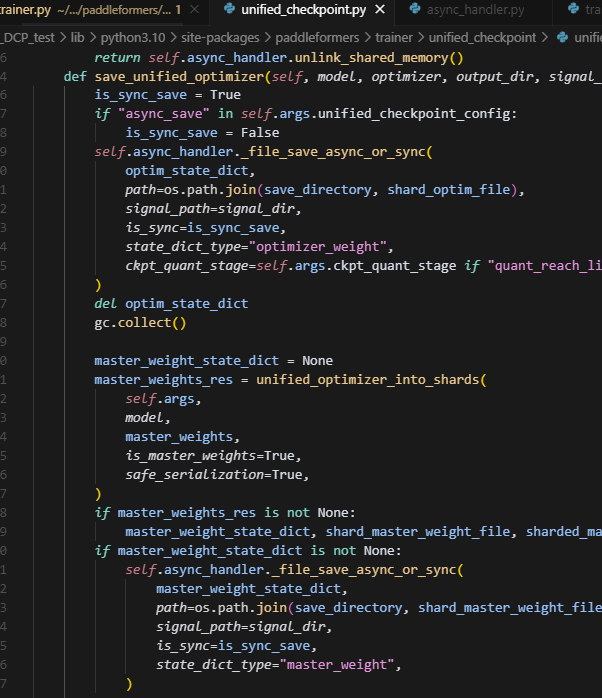The width and height of the screenshot is (602, 698).
Task: Click the unified_optimizer_into_shards function call
Action: click(x=369, y=379)
